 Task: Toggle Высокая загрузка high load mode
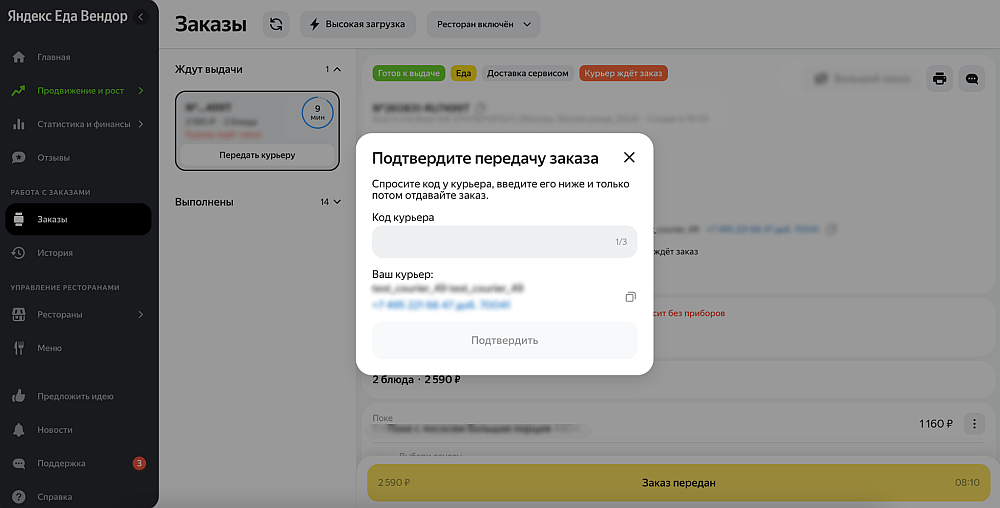point(358,24)
